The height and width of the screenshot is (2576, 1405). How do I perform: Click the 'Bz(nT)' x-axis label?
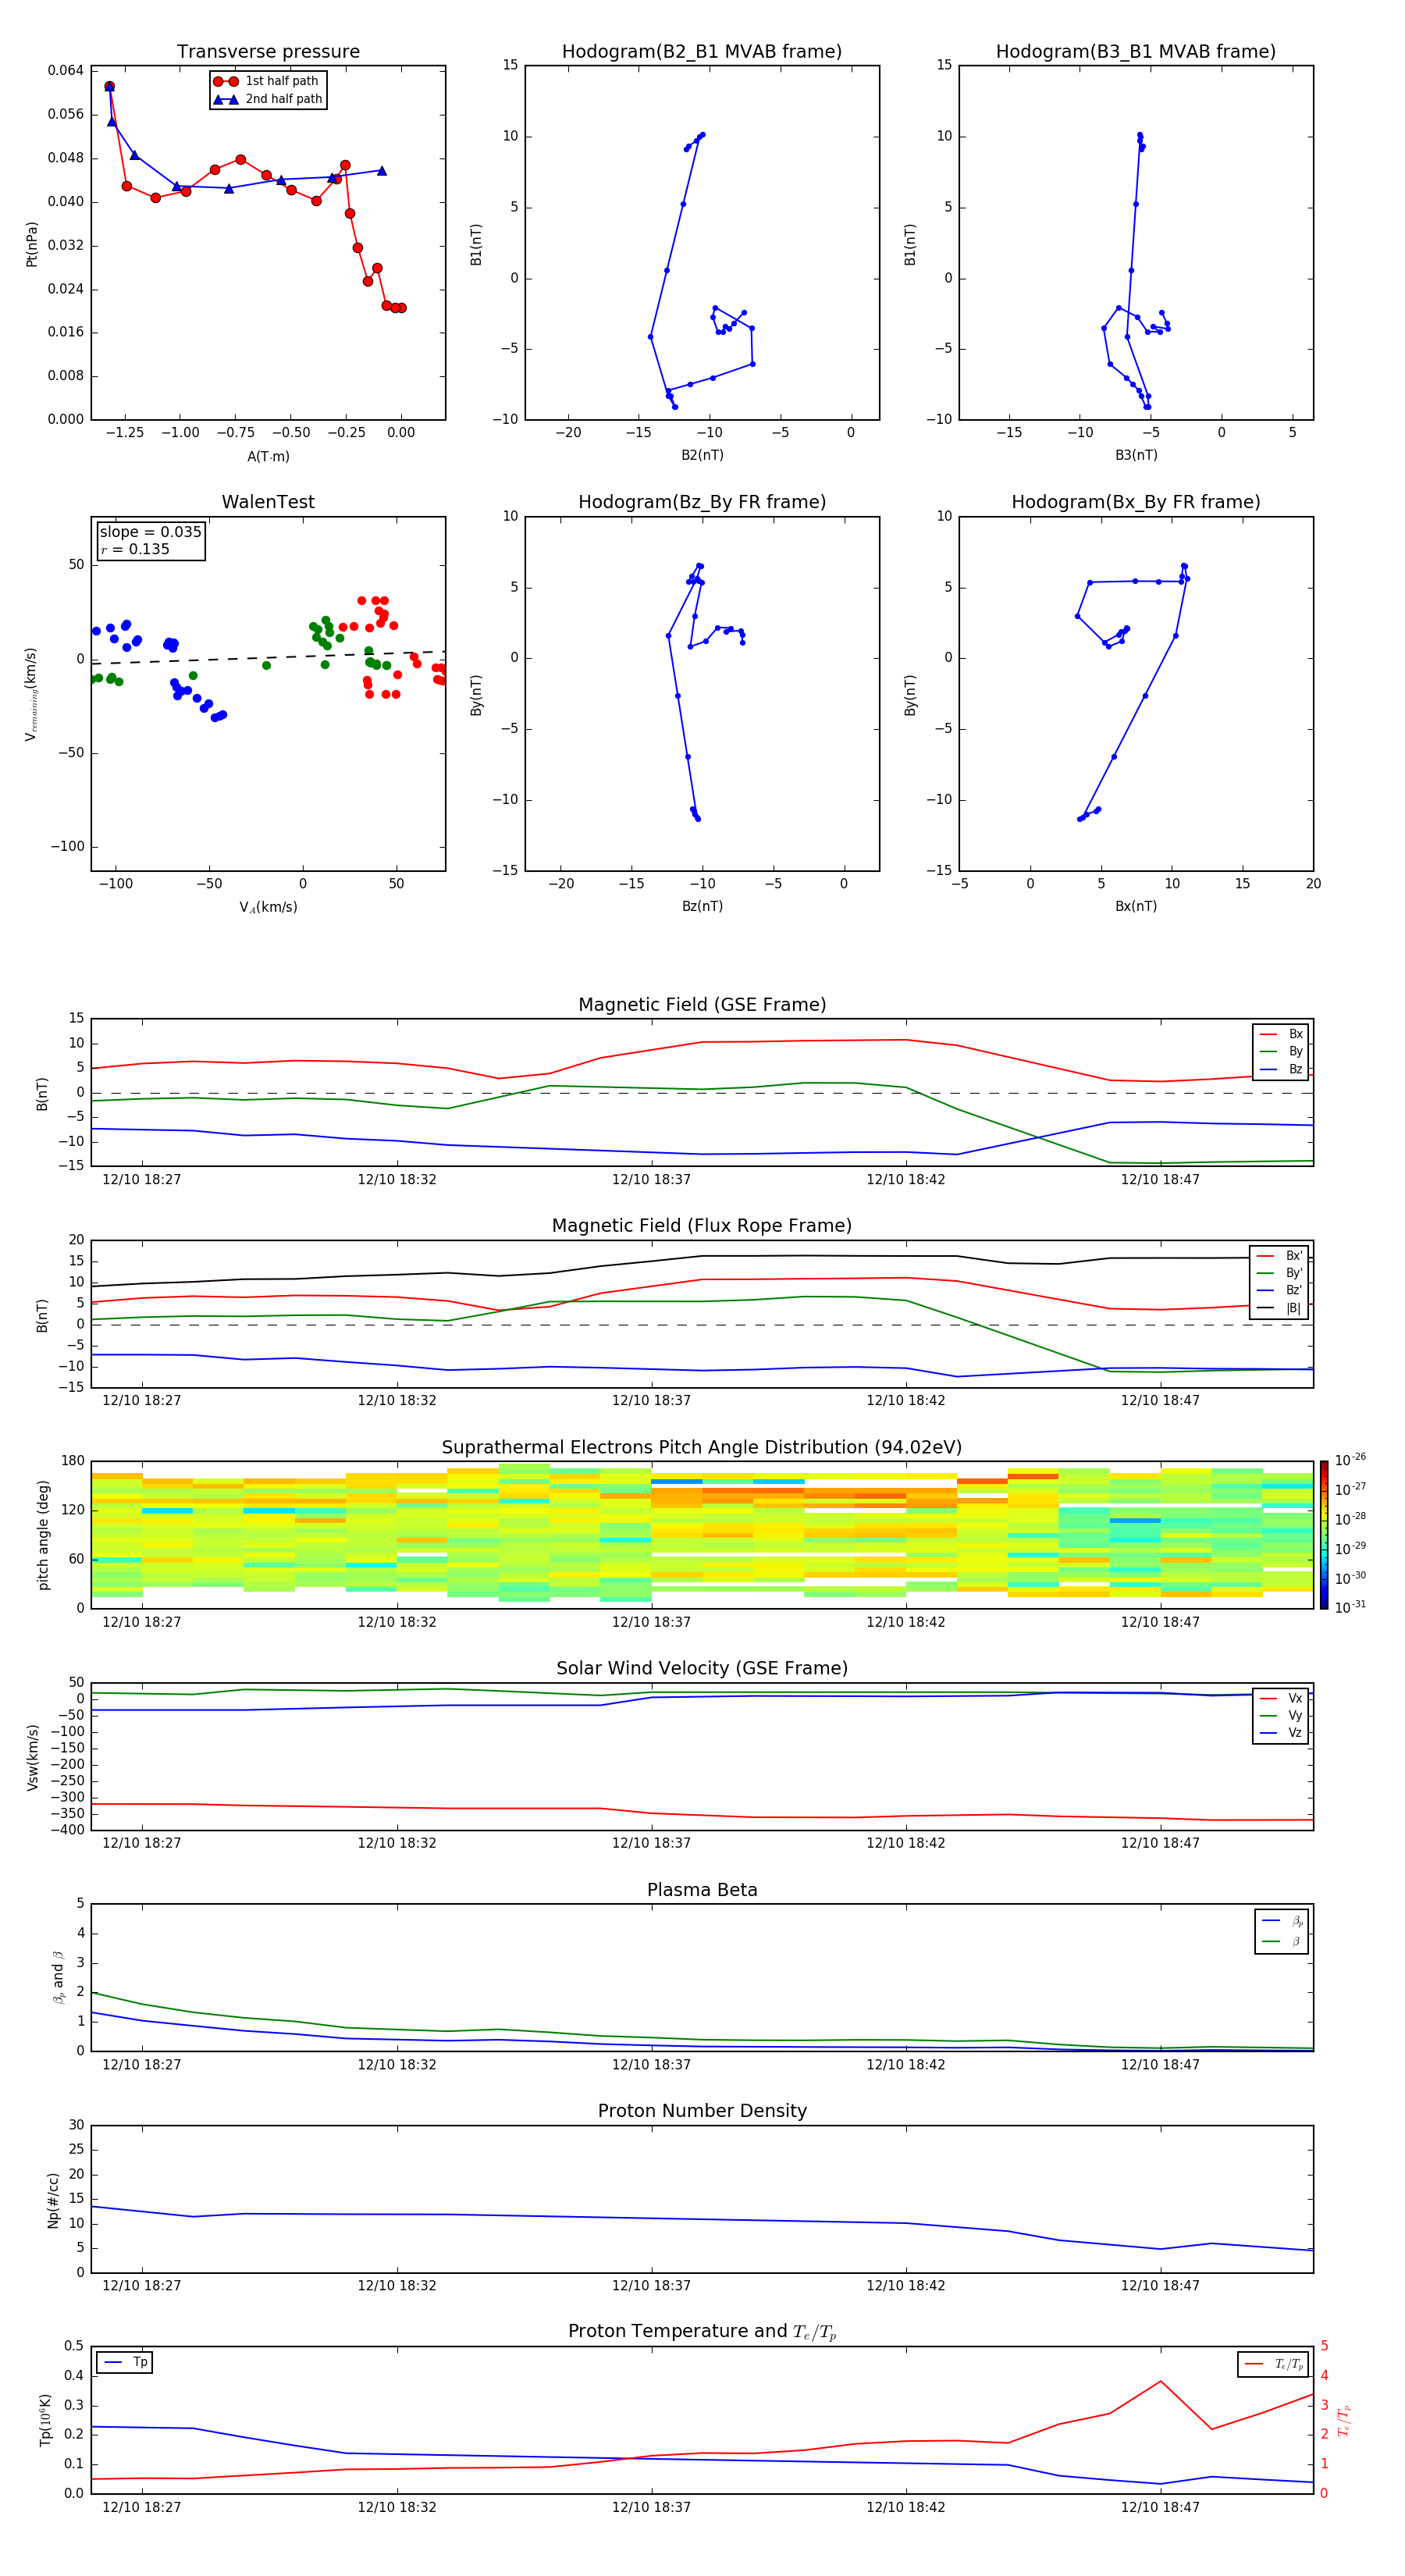tap(702, 907)
